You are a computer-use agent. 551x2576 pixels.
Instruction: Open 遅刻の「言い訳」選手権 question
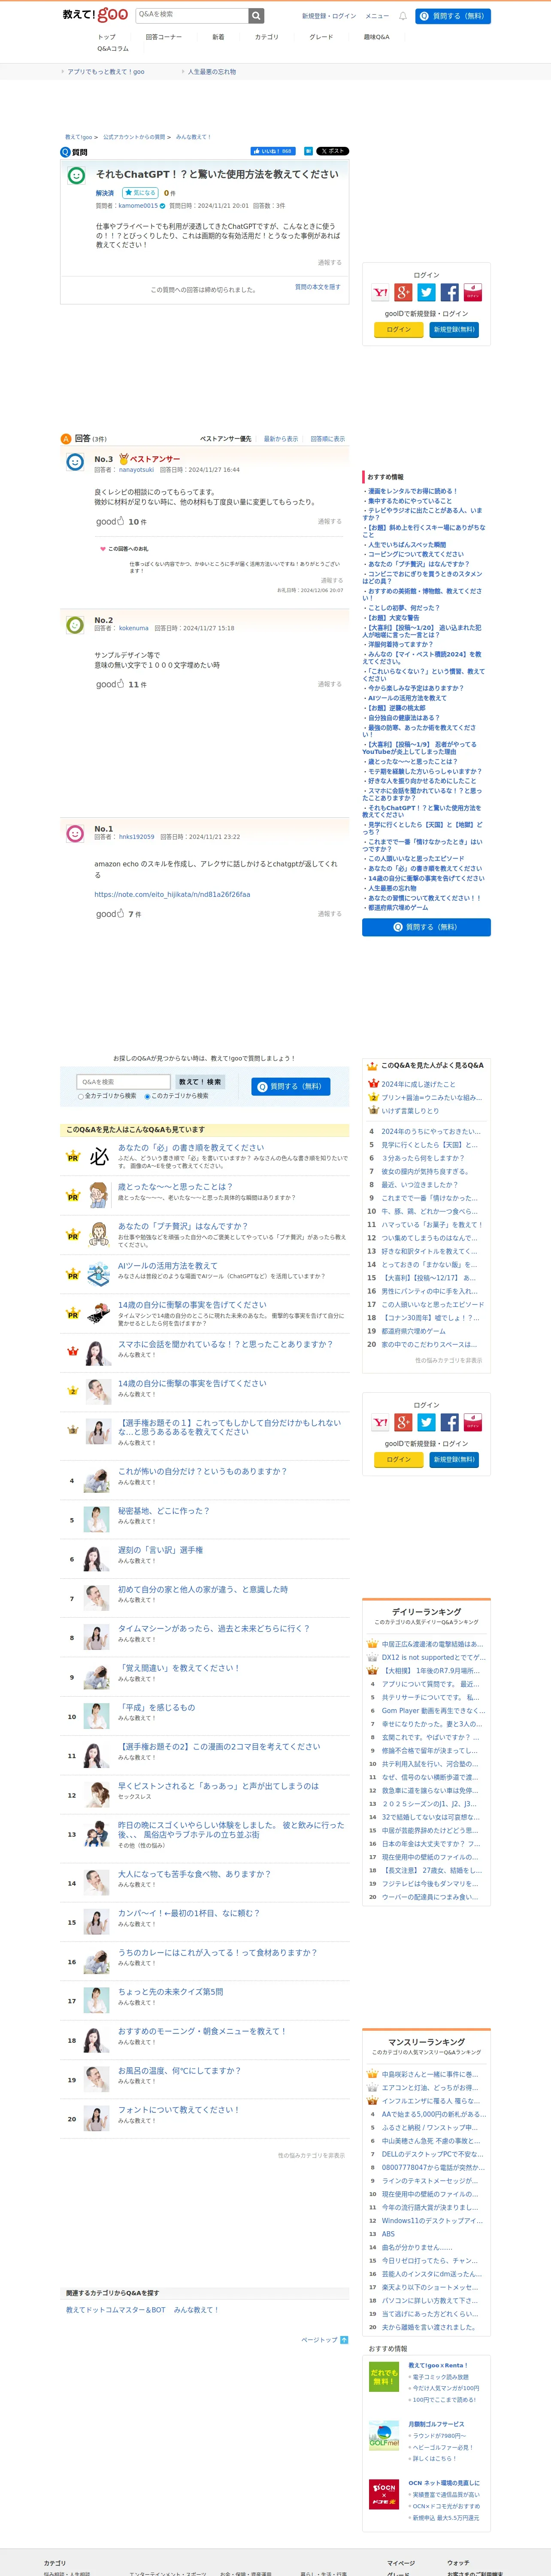161,1550
